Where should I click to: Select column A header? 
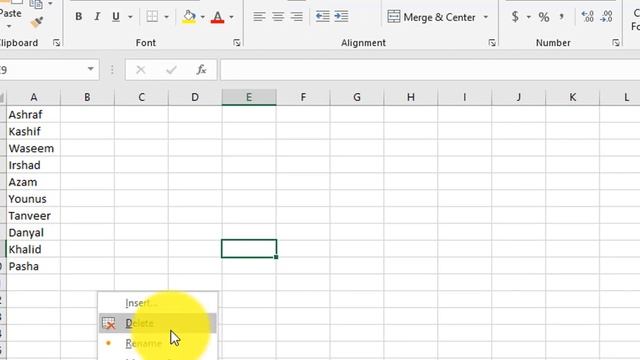[33, 97]
